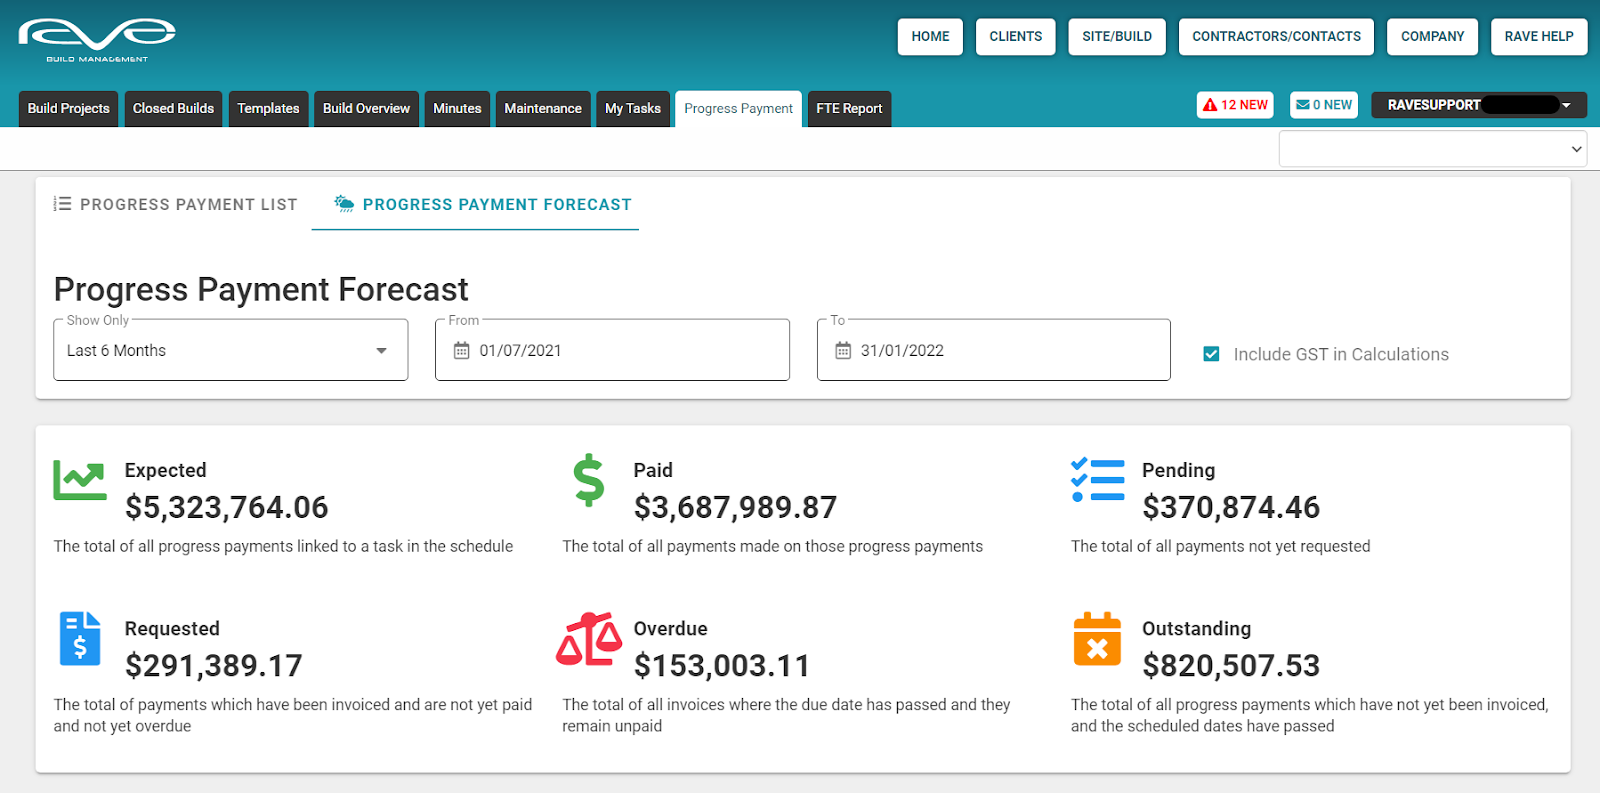
Task: Click the CONTRACTORS/CONTACTS button
Action: (1276, 37)
